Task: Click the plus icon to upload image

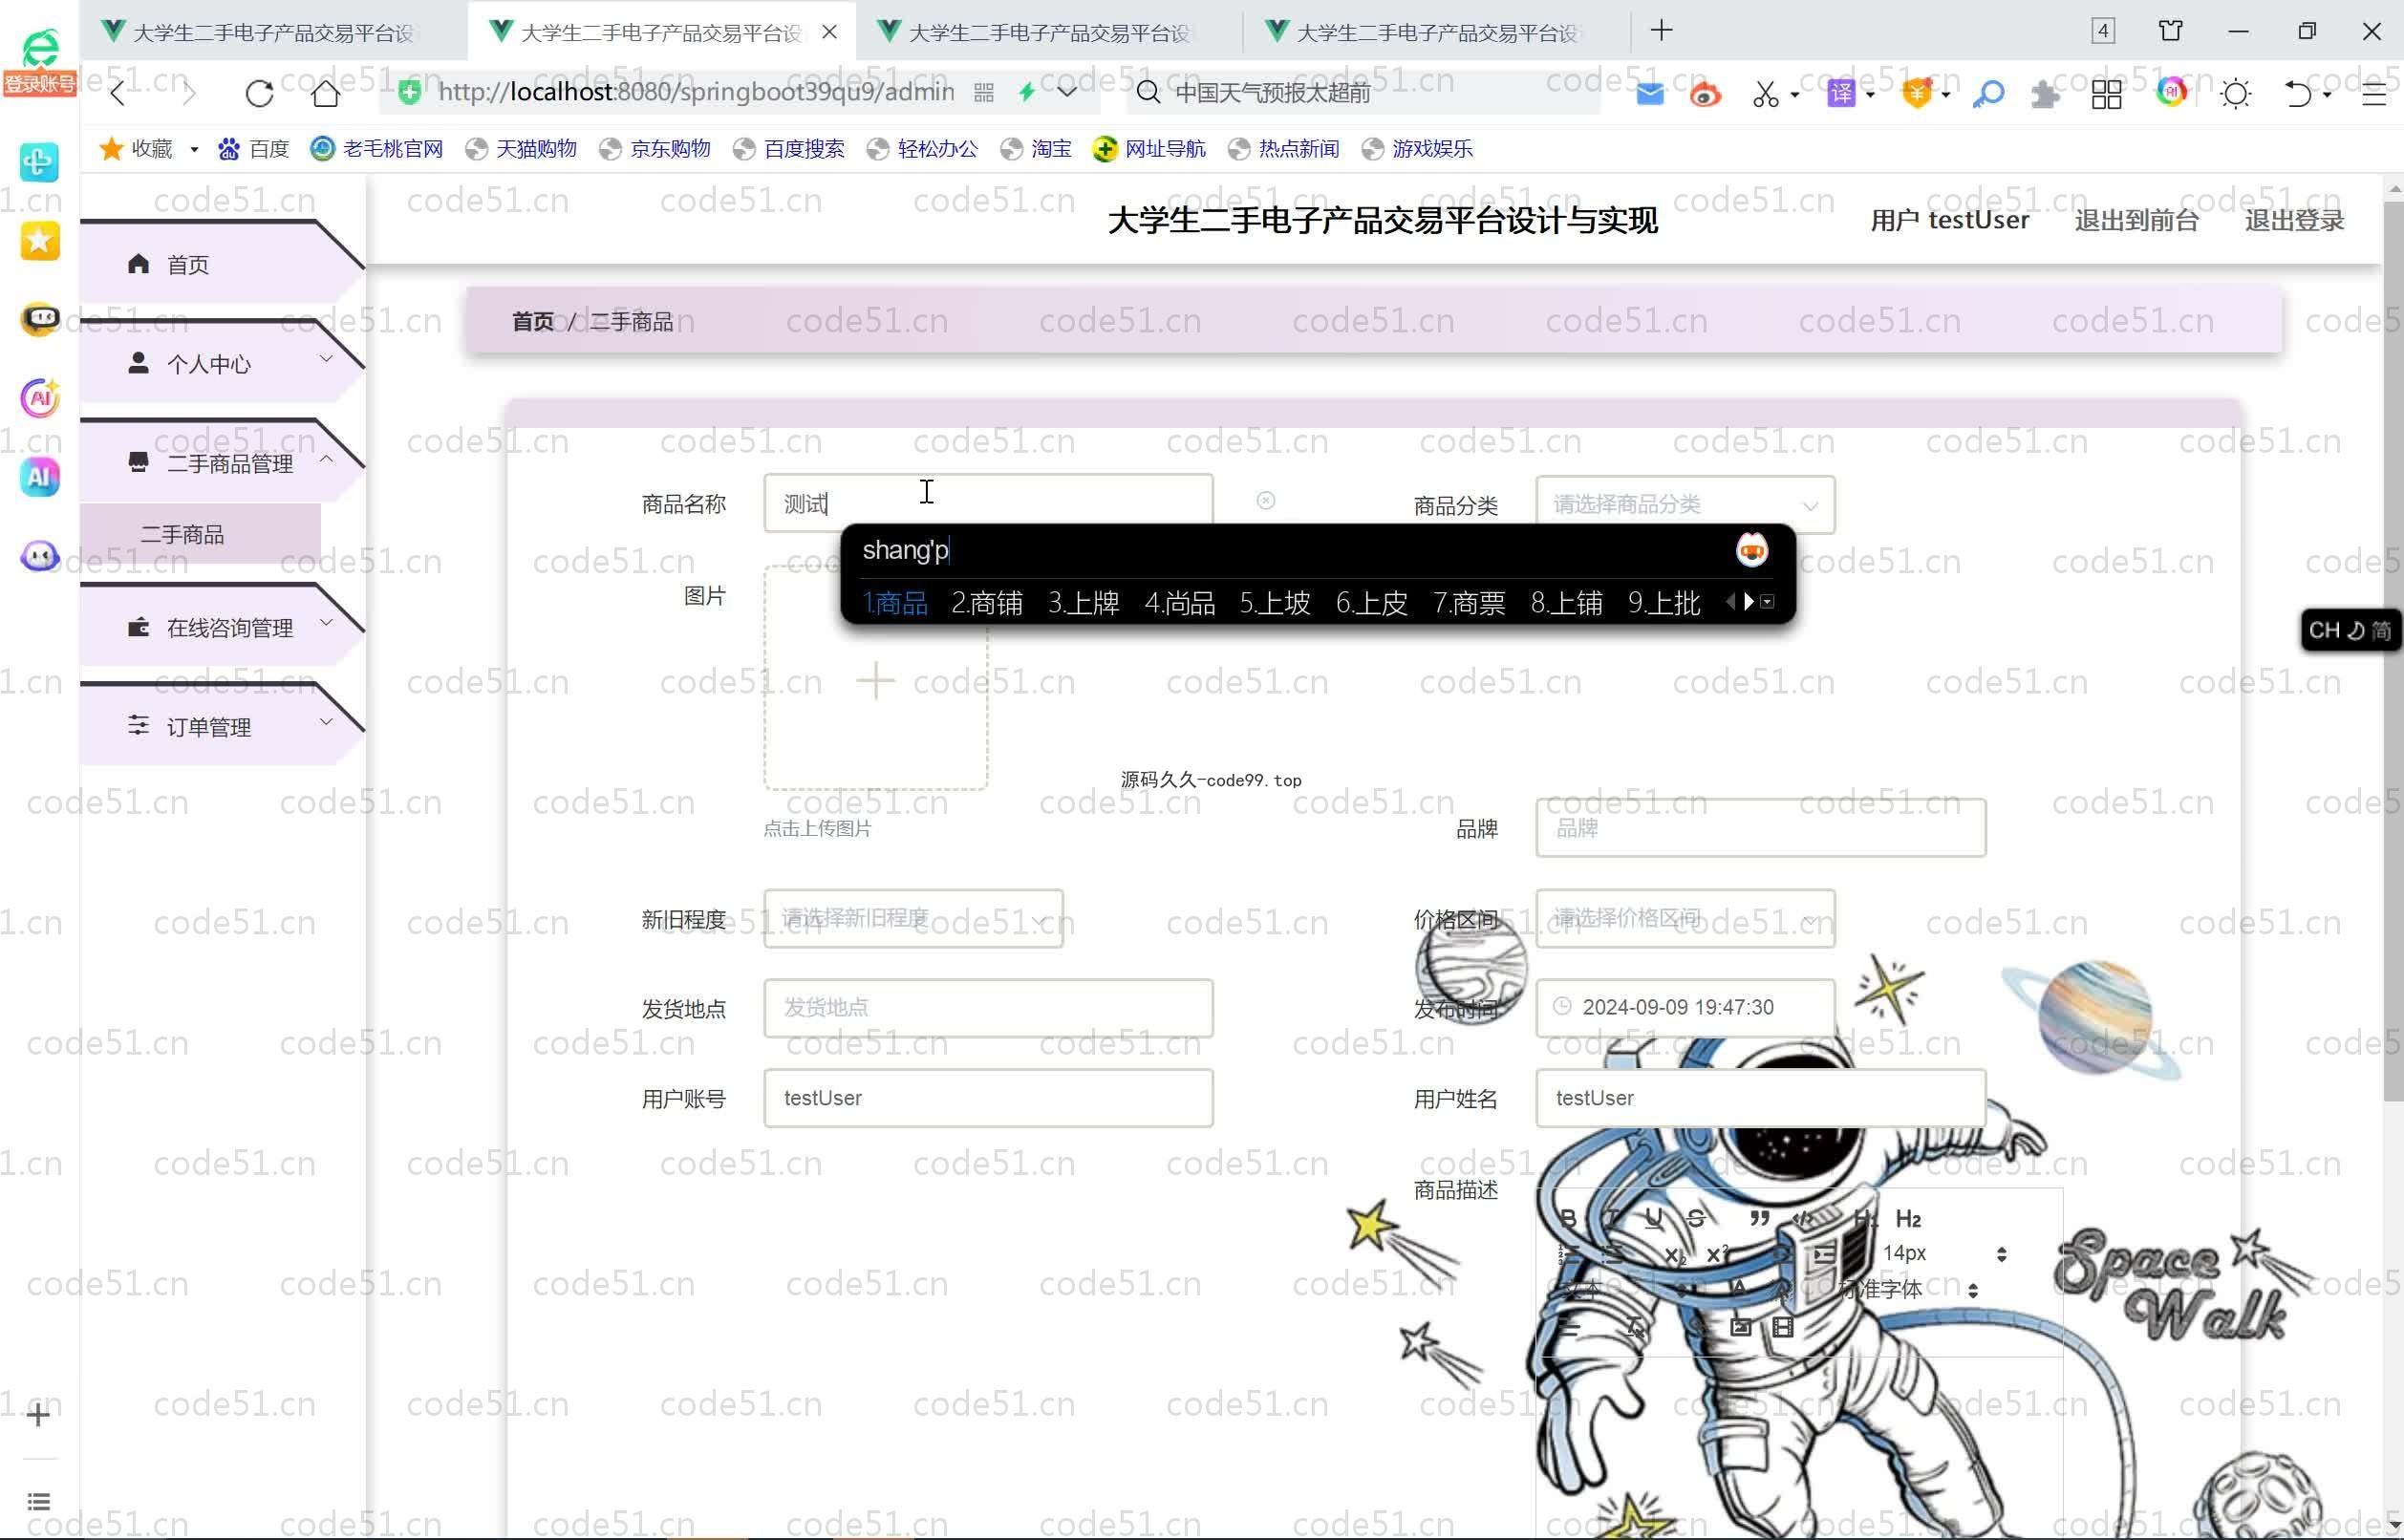Action: 875,680
